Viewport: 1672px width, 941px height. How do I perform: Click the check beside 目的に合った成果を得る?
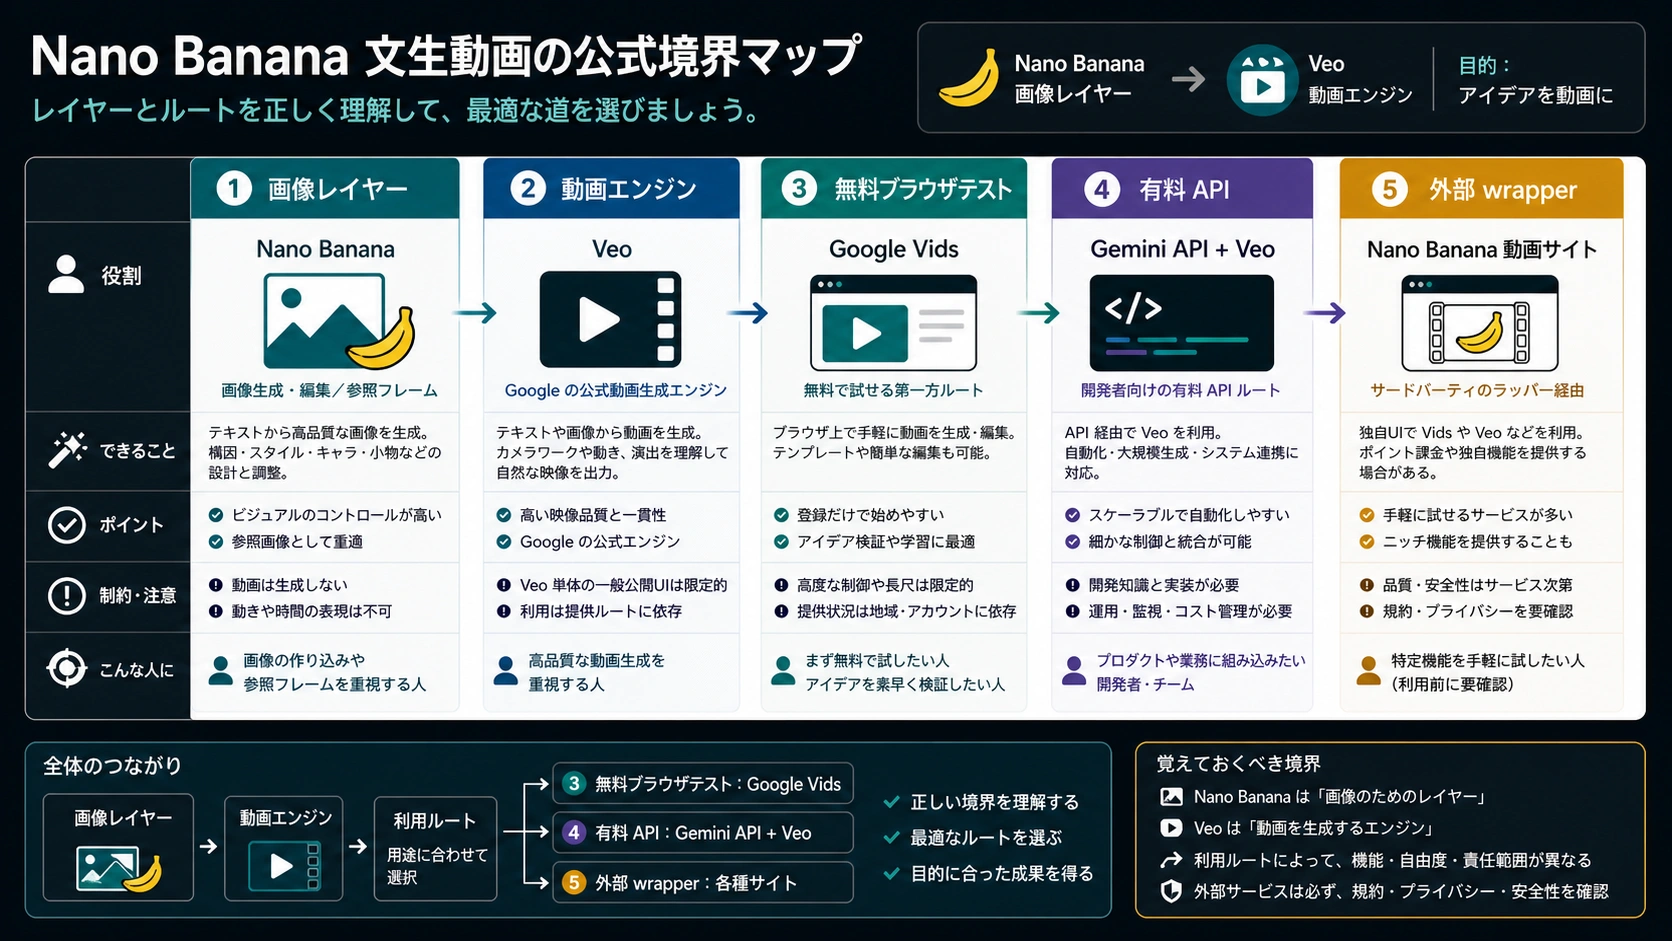click(x=891, y=874)
